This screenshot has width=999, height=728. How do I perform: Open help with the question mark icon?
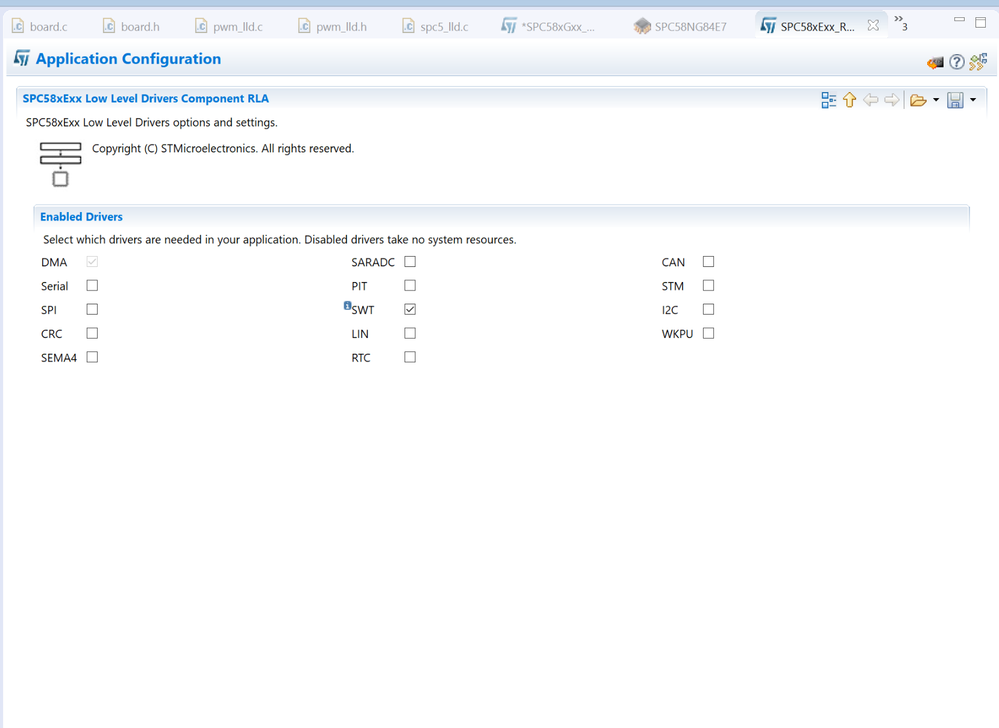pos(956,62)
